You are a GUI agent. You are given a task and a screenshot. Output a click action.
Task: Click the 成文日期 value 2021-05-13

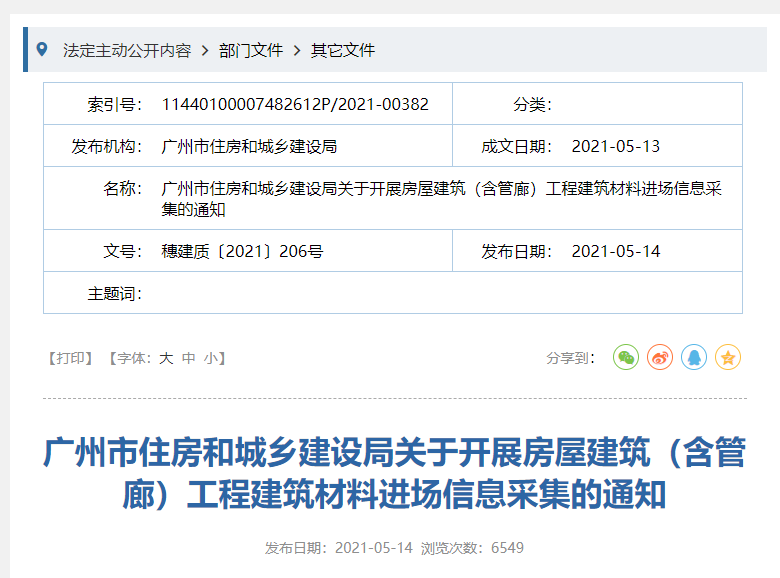click(616, 146)
